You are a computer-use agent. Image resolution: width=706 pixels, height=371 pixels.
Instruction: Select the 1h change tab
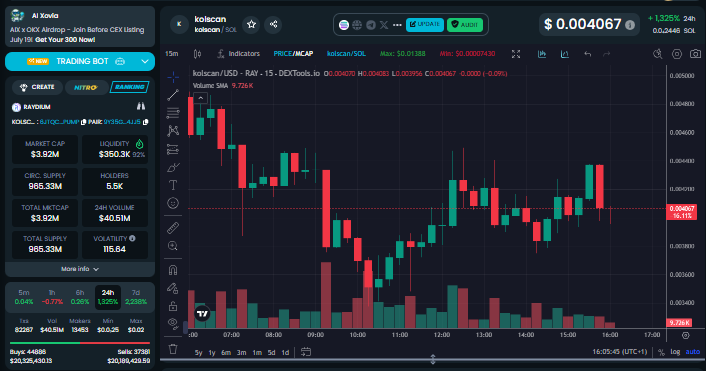point(52,297)
